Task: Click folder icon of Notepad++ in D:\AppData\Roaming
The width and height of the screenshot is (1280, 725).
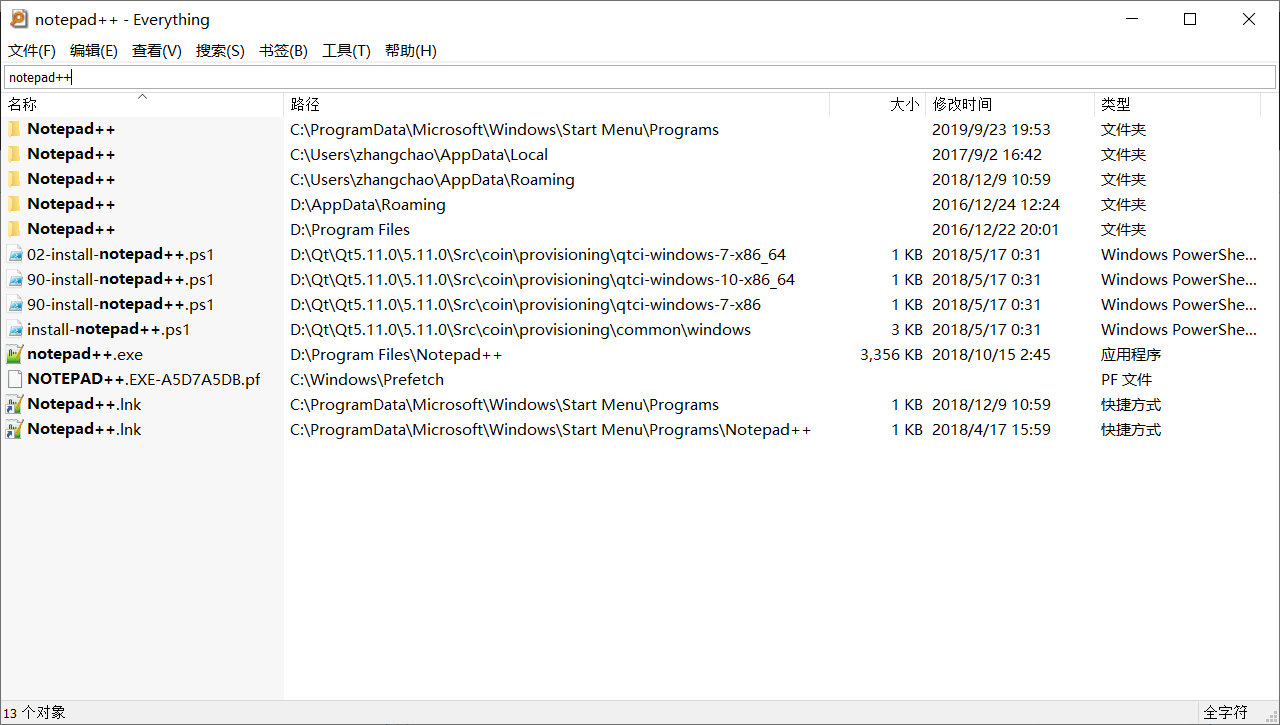Action: point(14,204)
